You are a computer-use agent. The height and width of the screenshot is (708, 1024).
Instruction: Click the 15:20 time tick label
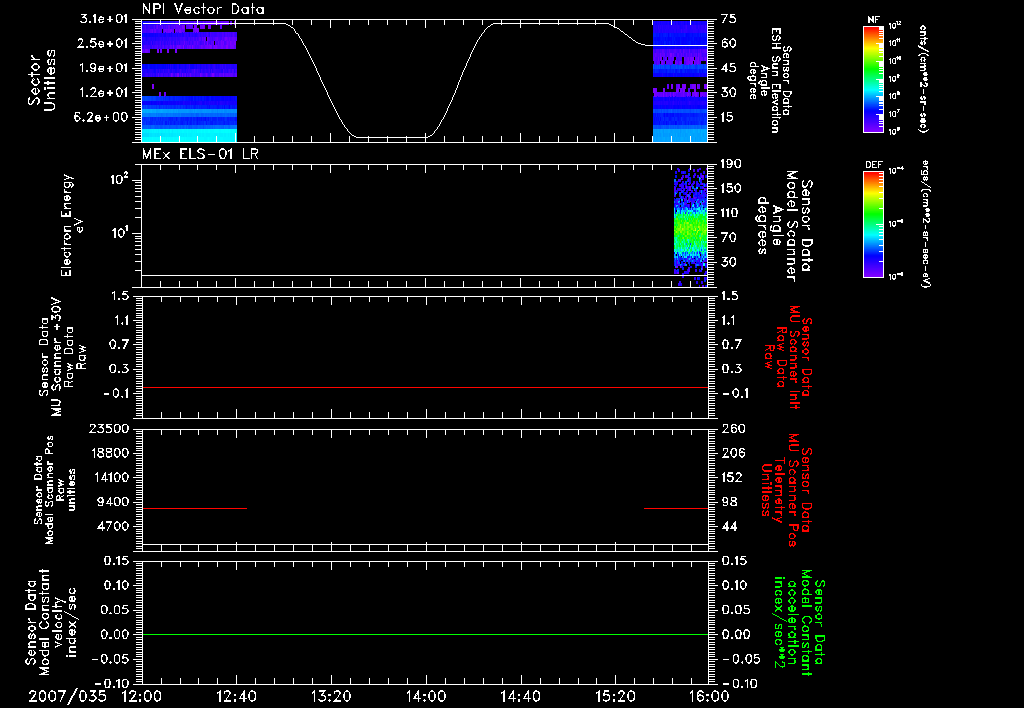coord(615,696)
